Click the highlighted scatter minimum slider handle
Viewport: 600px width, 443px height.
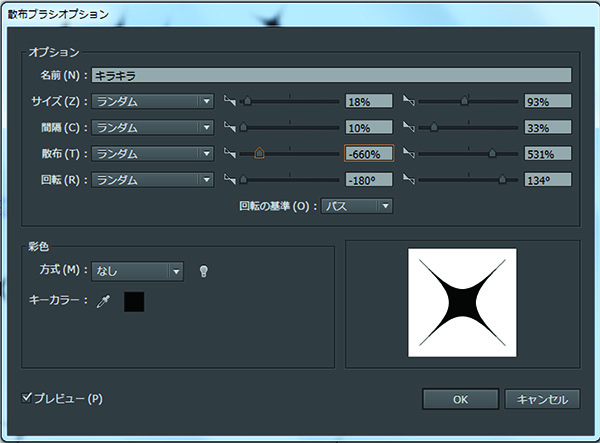[x=259, y=153]
